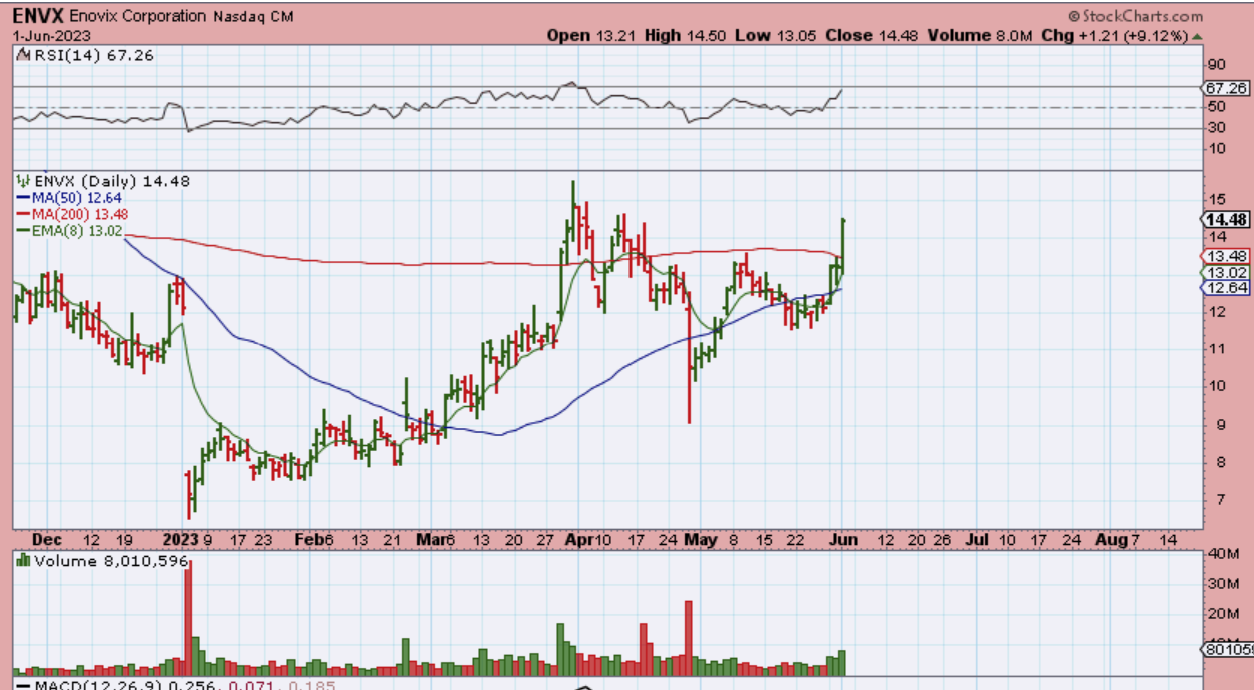Click the volume icon beside Volume 8,010,596
The width and height of the screenshot is (1254, 690).
(x=23, y=561)
